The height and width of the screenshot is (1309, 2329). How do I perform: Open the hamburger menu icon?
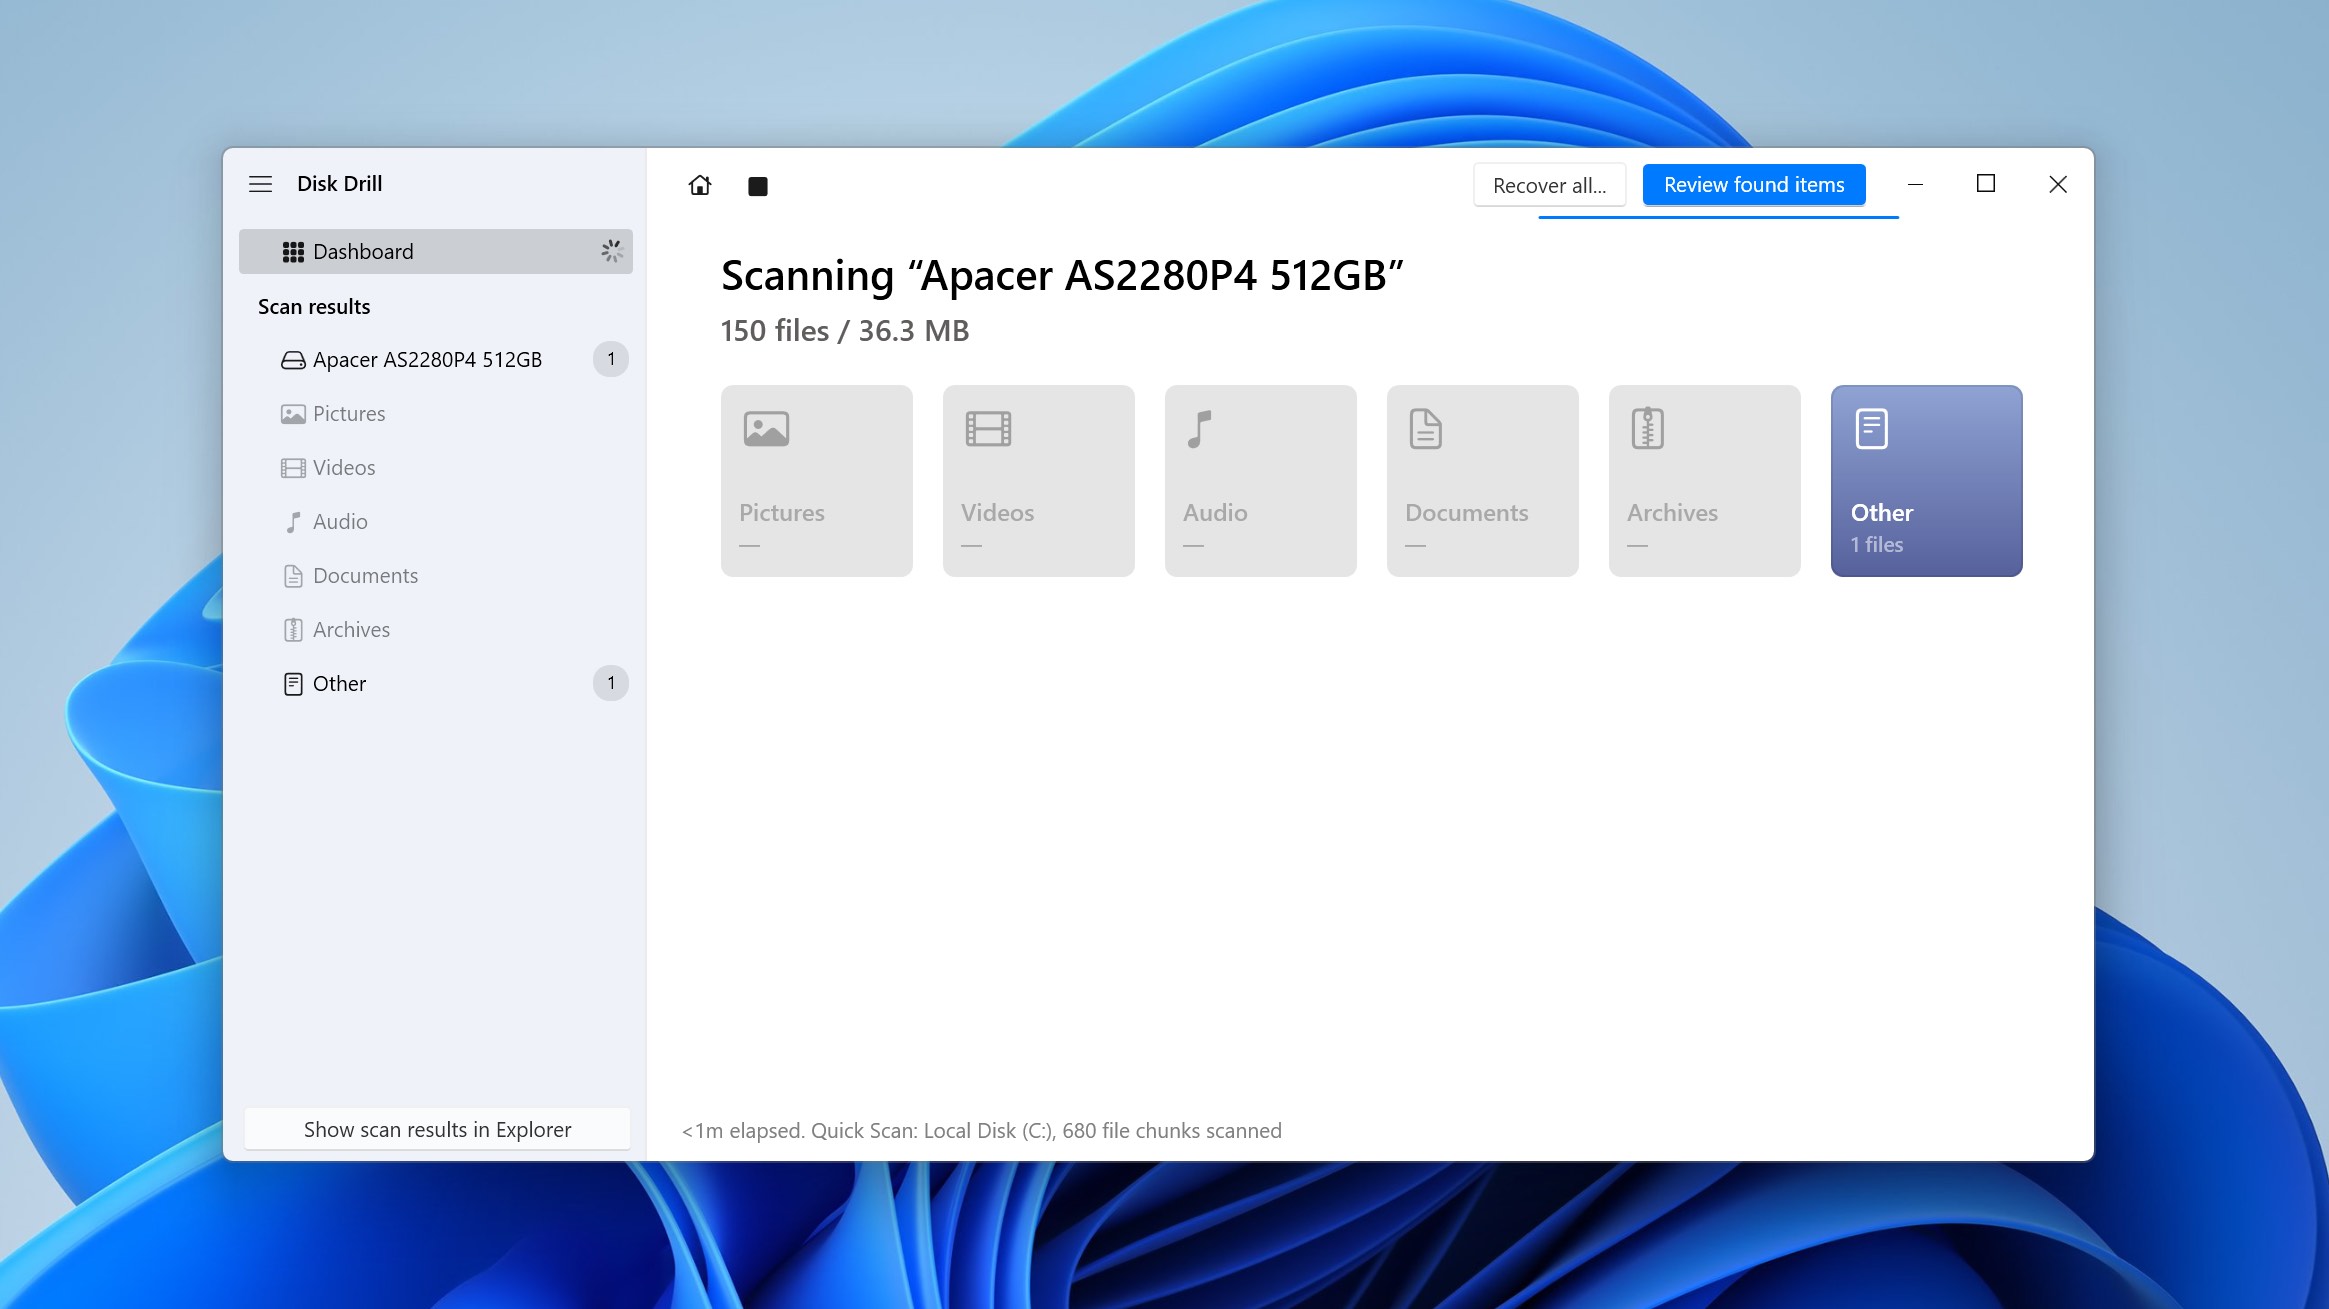[x=260, y=184]
